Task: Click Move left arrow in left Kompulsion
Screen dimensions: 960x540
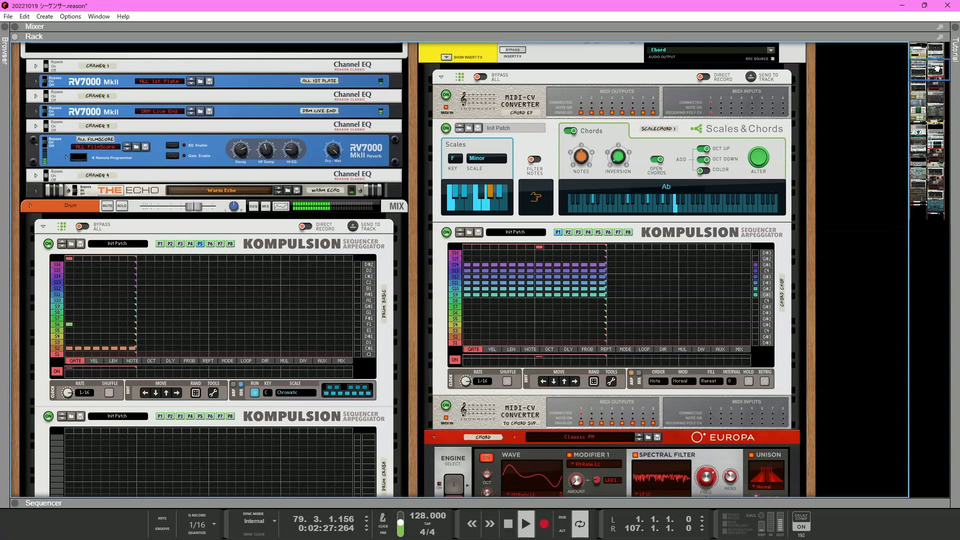Action: (145, 392)
